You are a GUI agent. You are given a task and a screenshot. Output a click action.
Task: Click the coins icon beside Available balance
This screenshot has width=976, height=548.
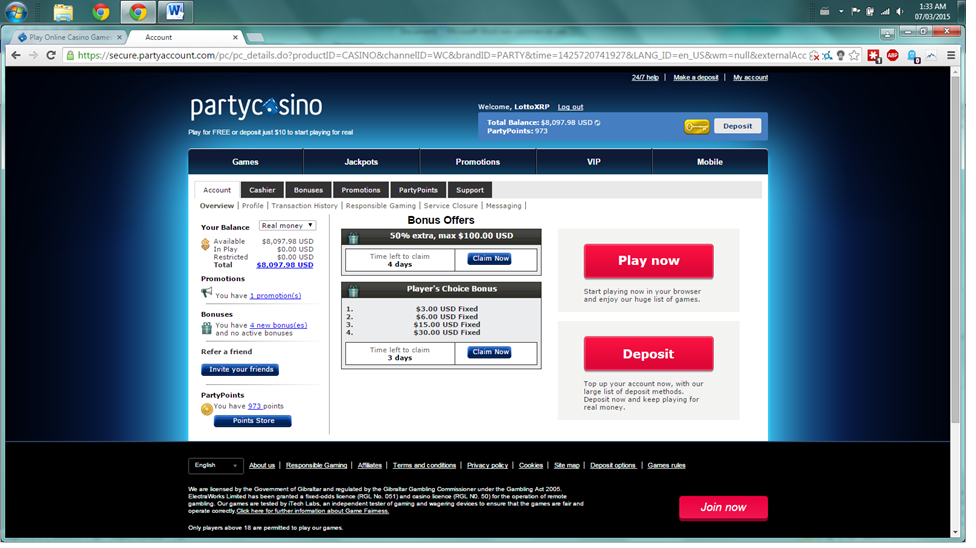point(205,245)
